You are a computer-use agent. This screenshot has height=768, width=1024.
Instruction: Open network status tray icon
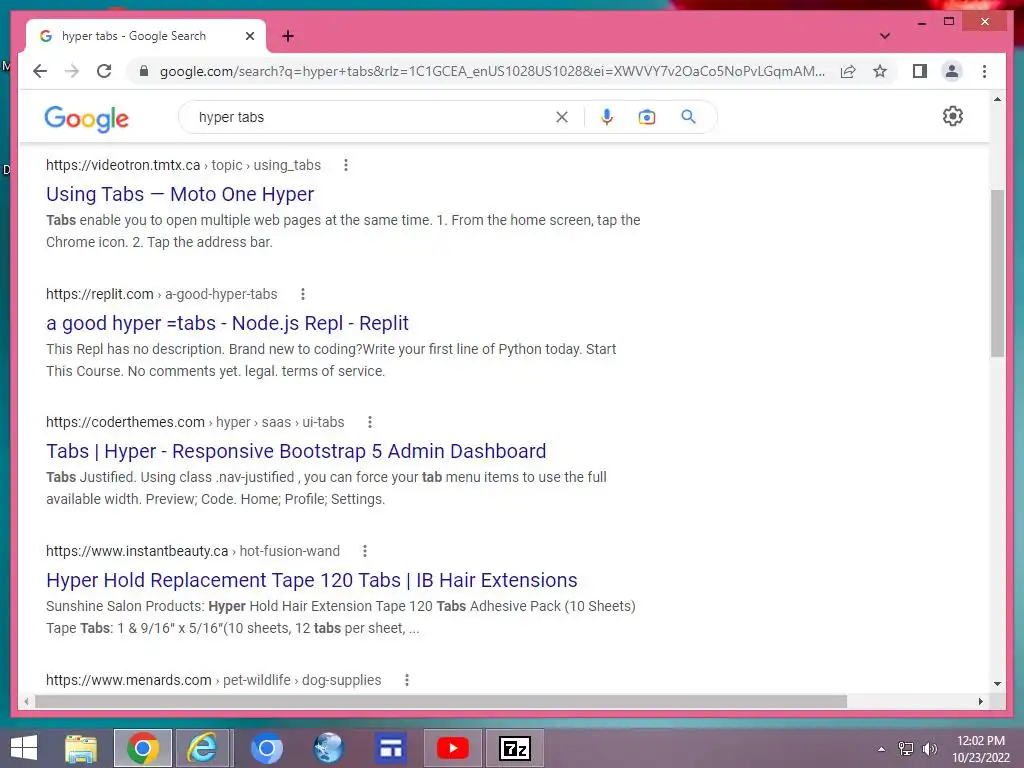pyautogui.click(x=906, y=749)
